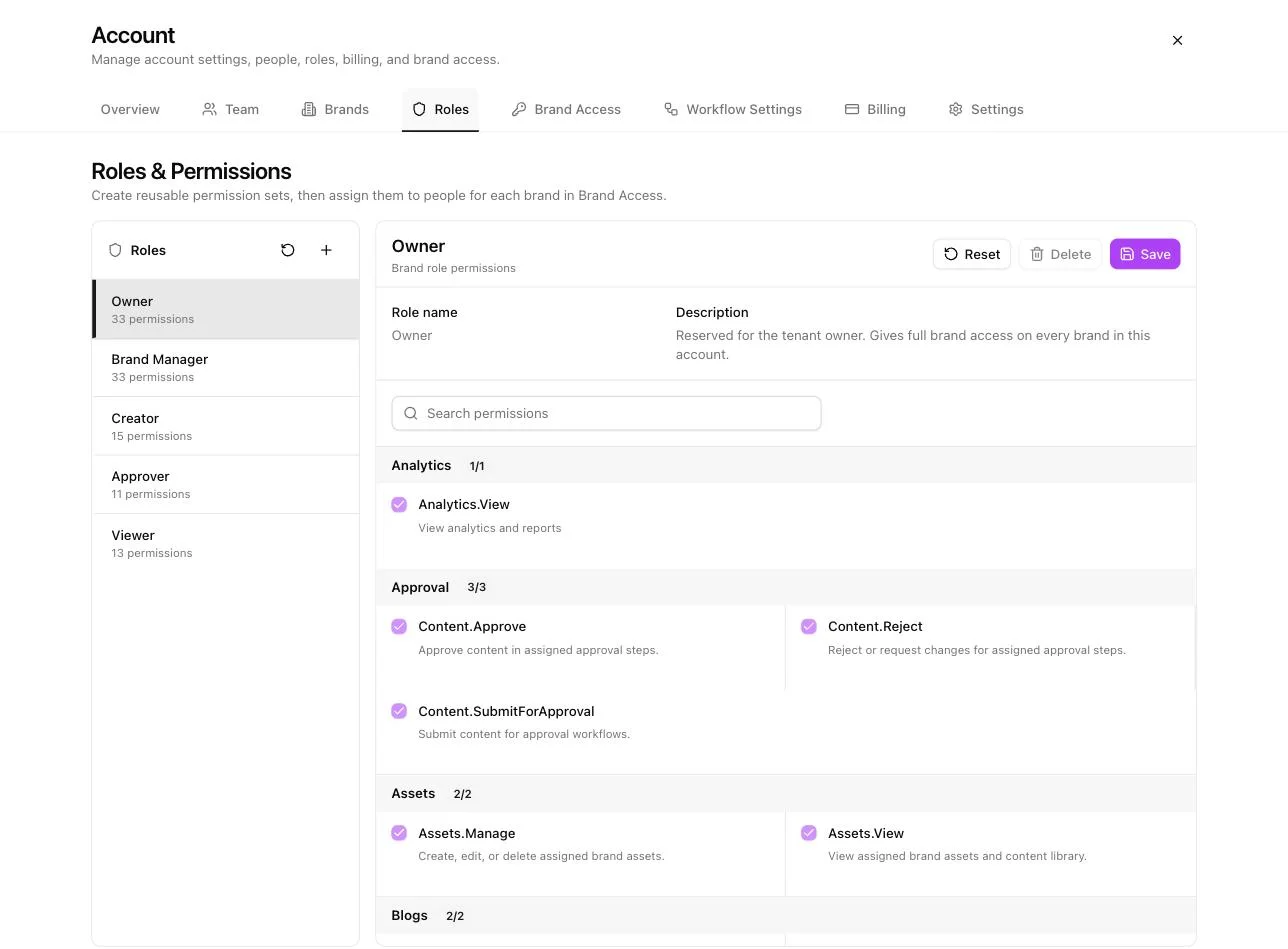Click the Brands tab building icon
The image size is (1288, 949).
[309, 109]
